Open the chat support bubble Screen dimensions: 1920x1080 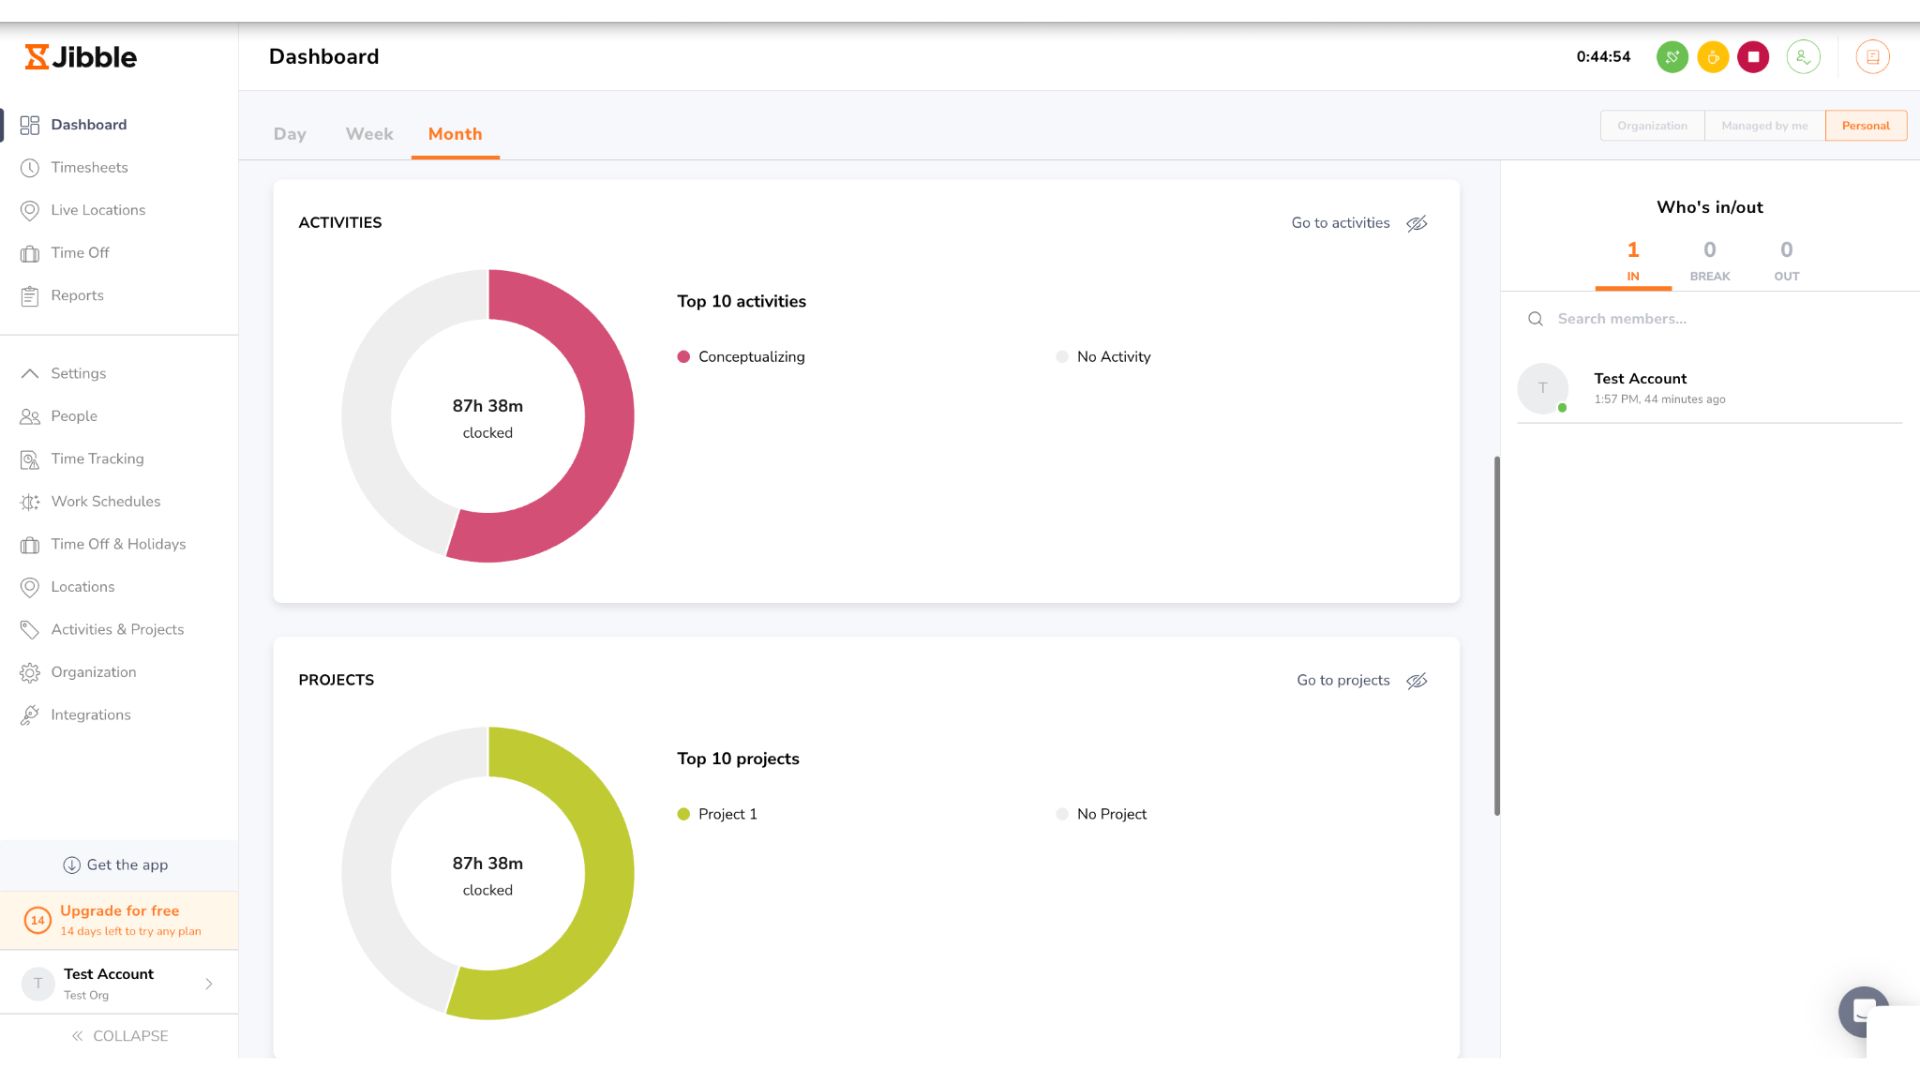tap(1863, 1011)
